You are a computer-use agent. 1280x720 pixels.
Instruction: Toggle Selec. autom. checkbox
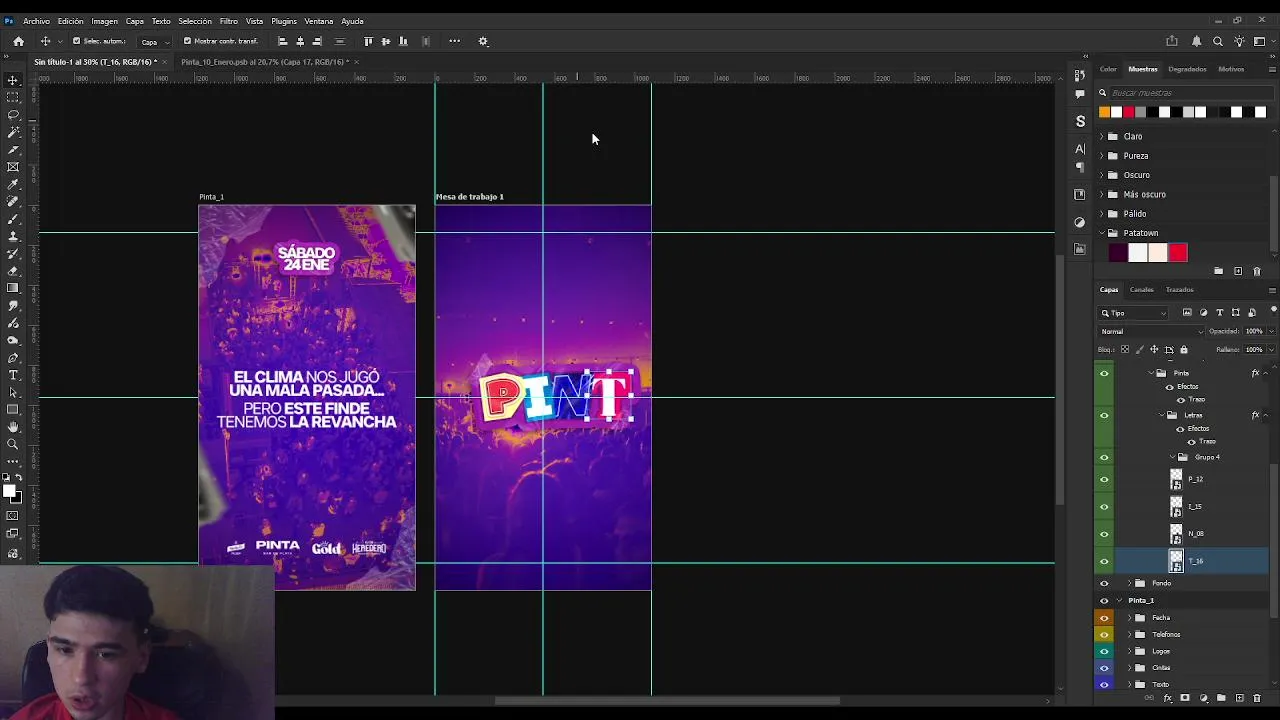click(x=77, y=41)
